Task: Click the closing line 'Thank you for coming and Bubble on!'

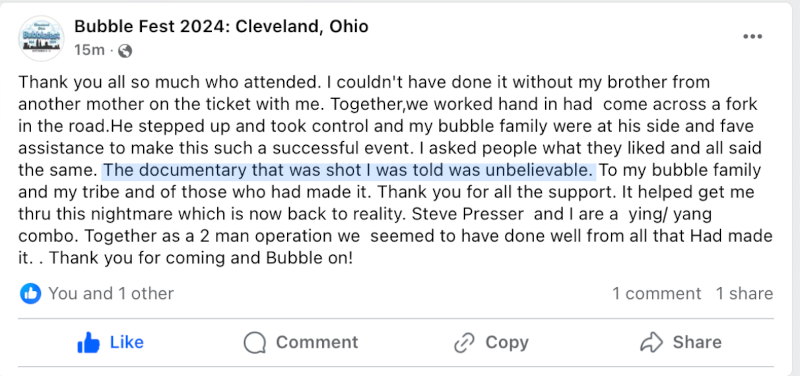Action: [201, 258]
